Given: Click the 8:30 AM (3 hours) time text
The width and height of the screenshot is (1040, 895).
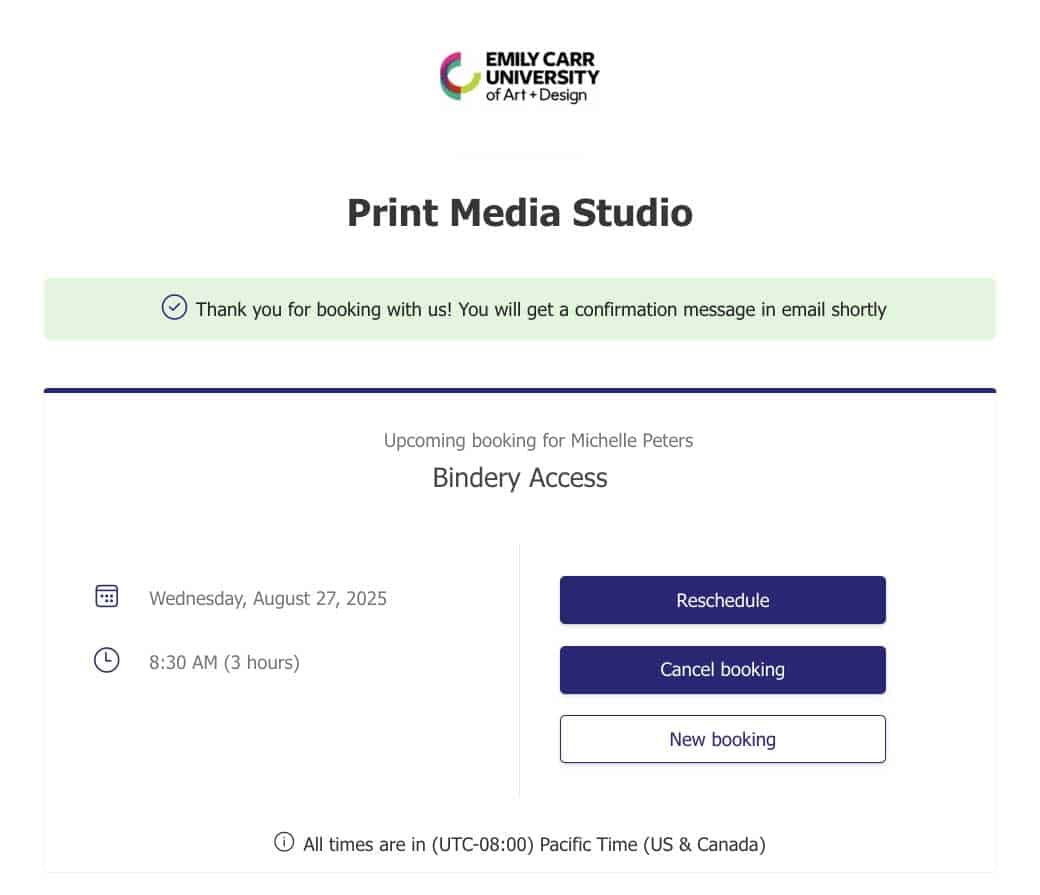Looking at the screenshot, I should click(x=224, y=661).
